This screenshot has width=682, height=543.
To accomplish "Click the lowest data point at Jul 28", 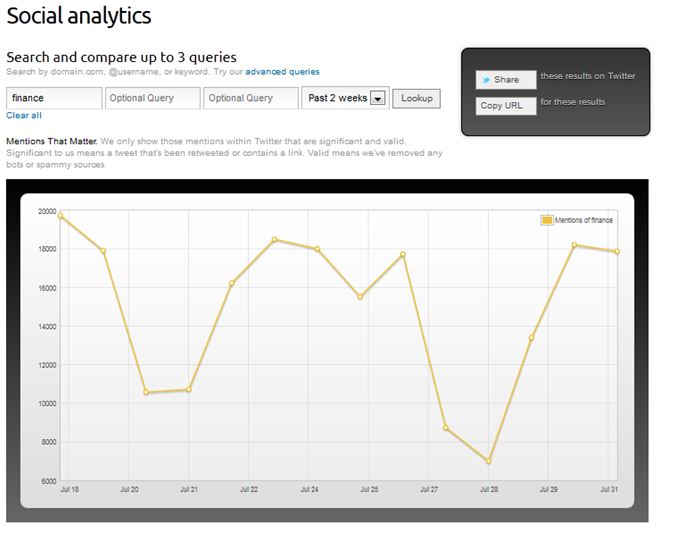I will click(489, 461).
